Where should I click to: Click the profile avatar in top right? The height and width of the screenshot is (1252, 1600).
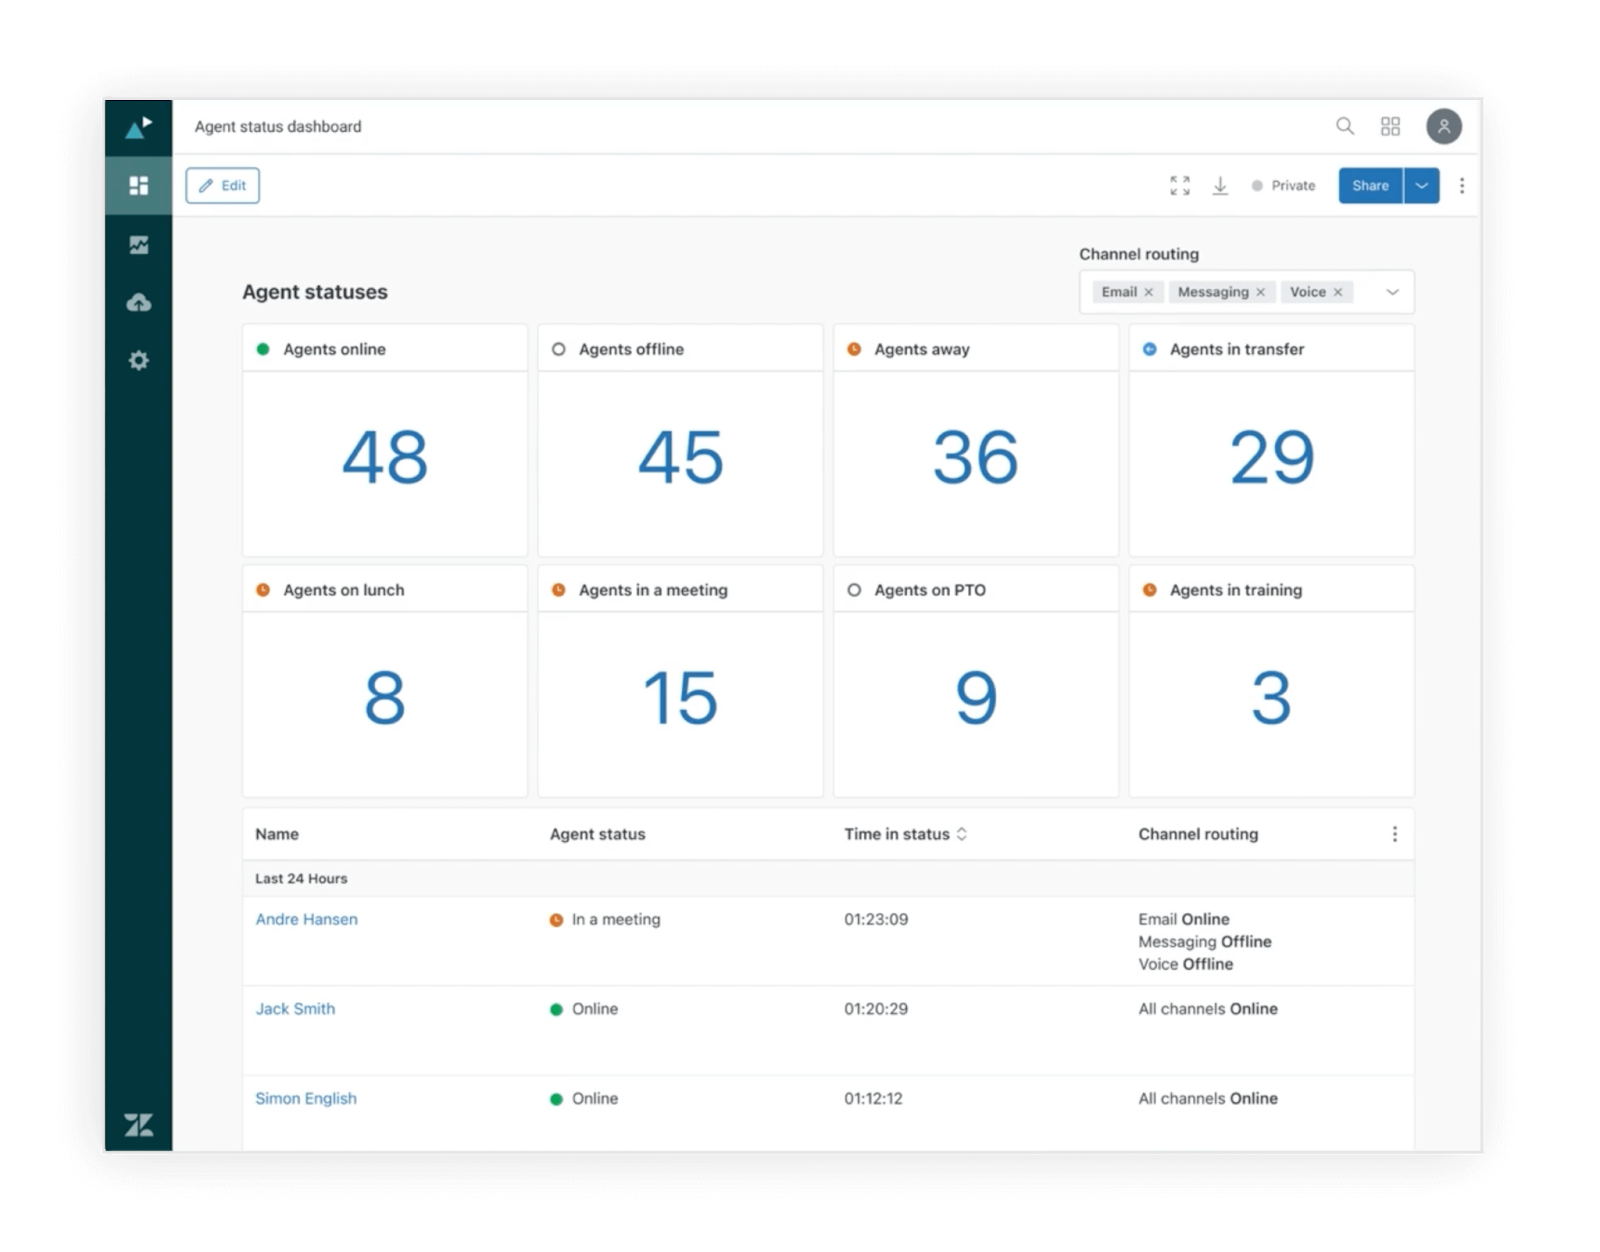click(1443, 126)
